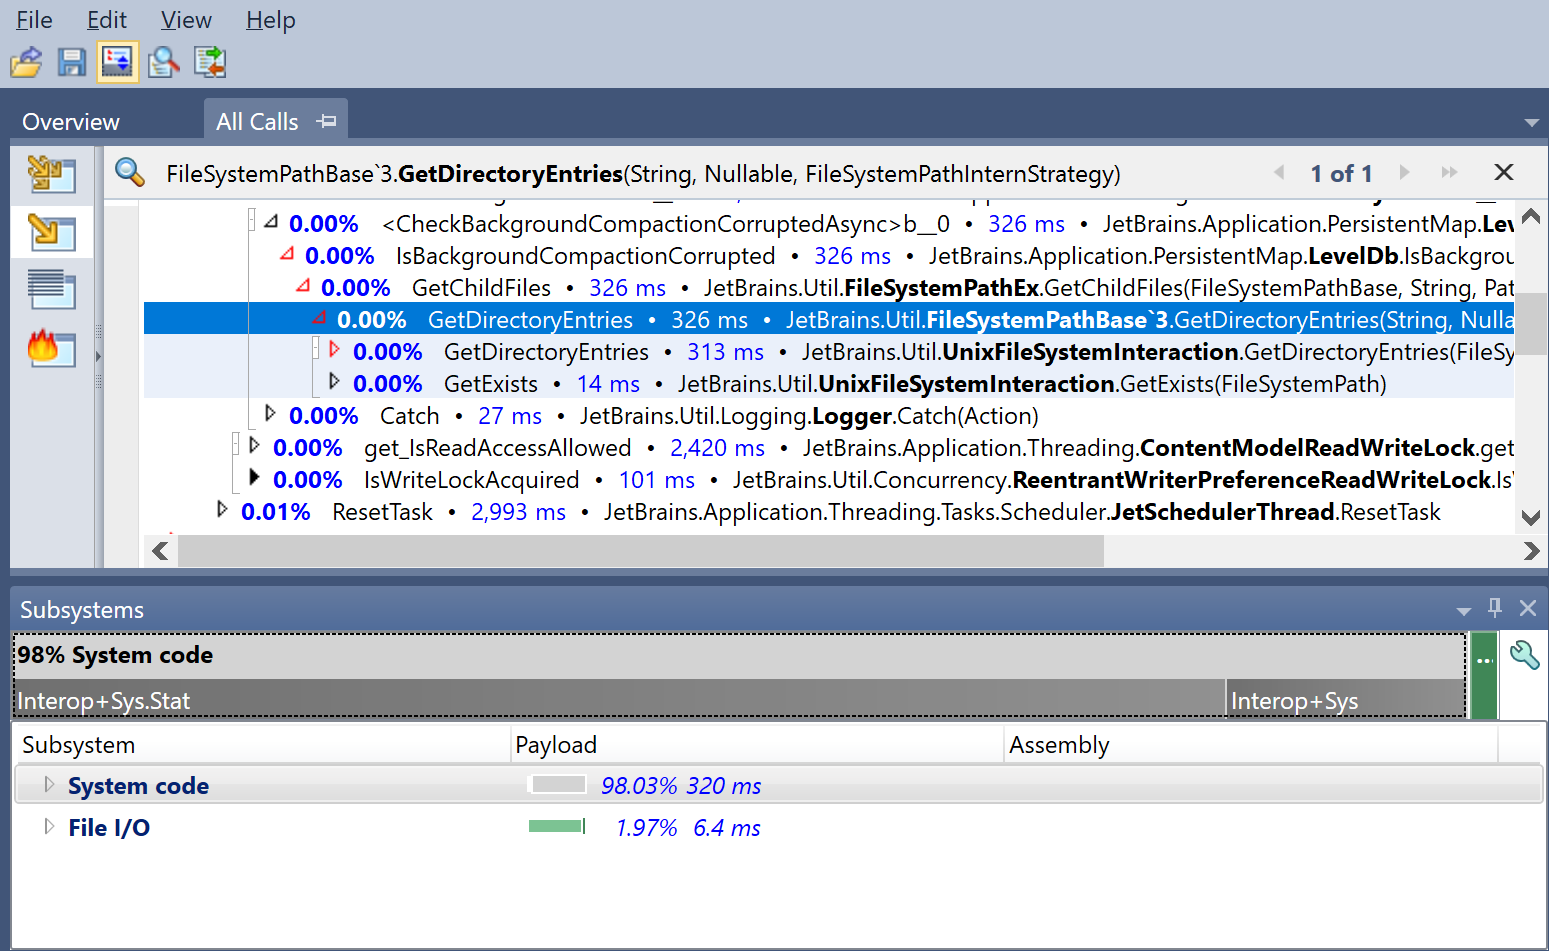This screenshot has width=1549, height=951.
Task: Click the 2,993 ms timing link for ResetTask
Action: click(x=518, y=511)
